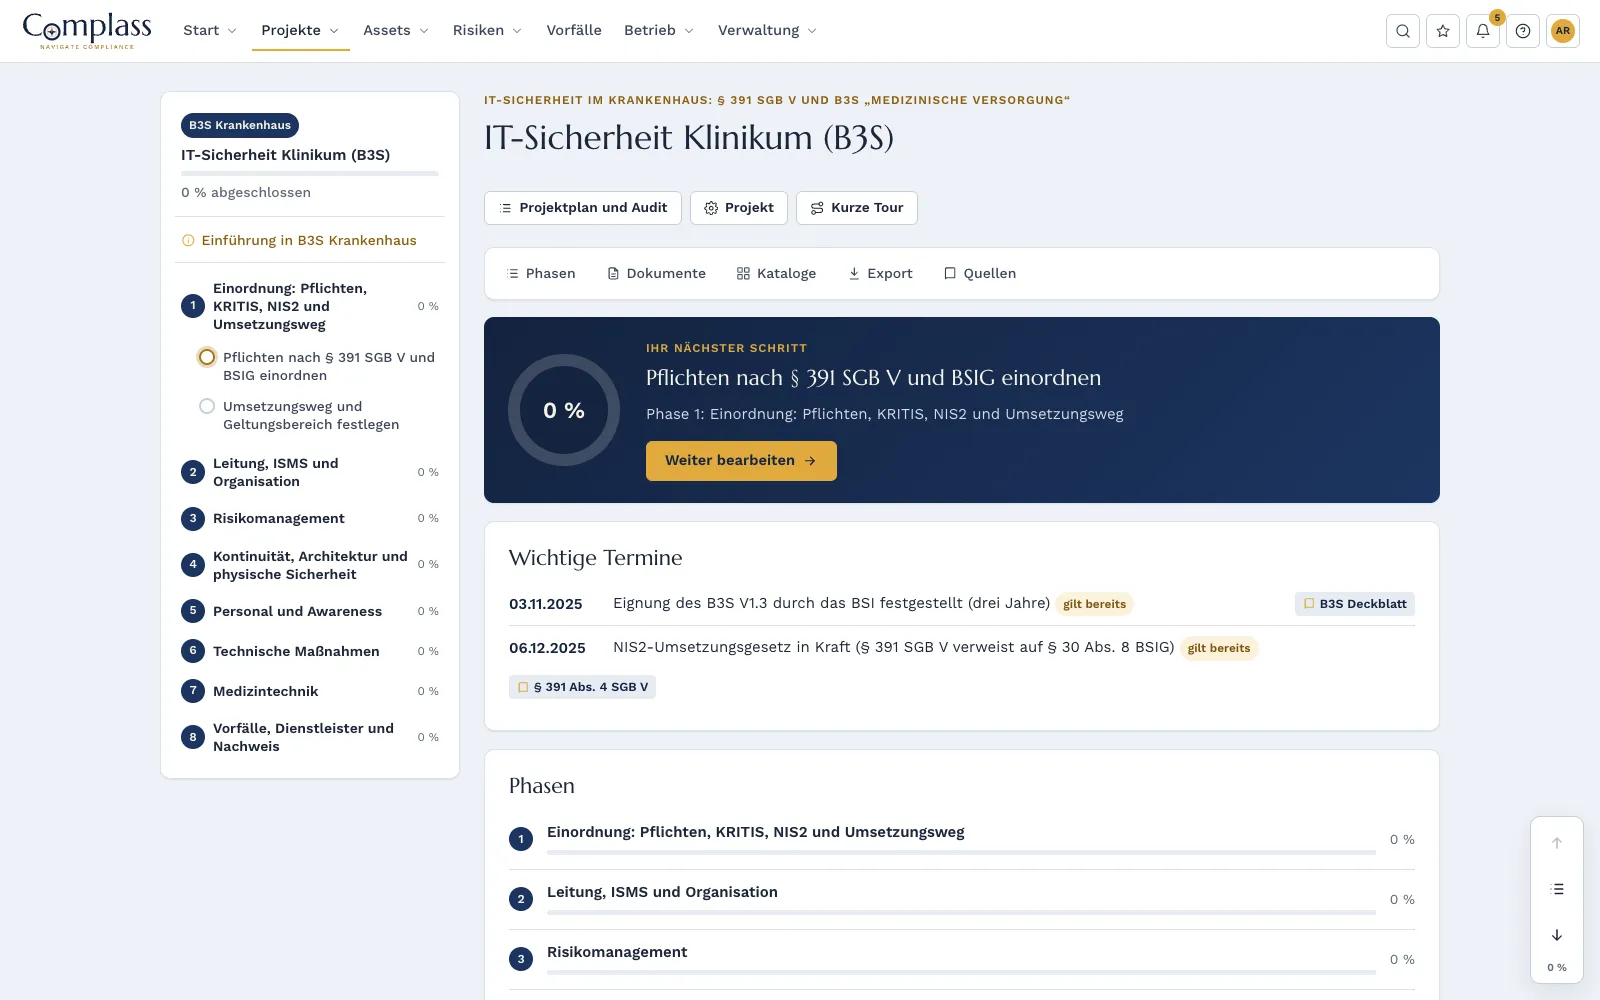Open B3S Deckblatt source tag
The width and height of the screenshot is (1600, 1000).
pyautogui.click(x=1355, y=604)
